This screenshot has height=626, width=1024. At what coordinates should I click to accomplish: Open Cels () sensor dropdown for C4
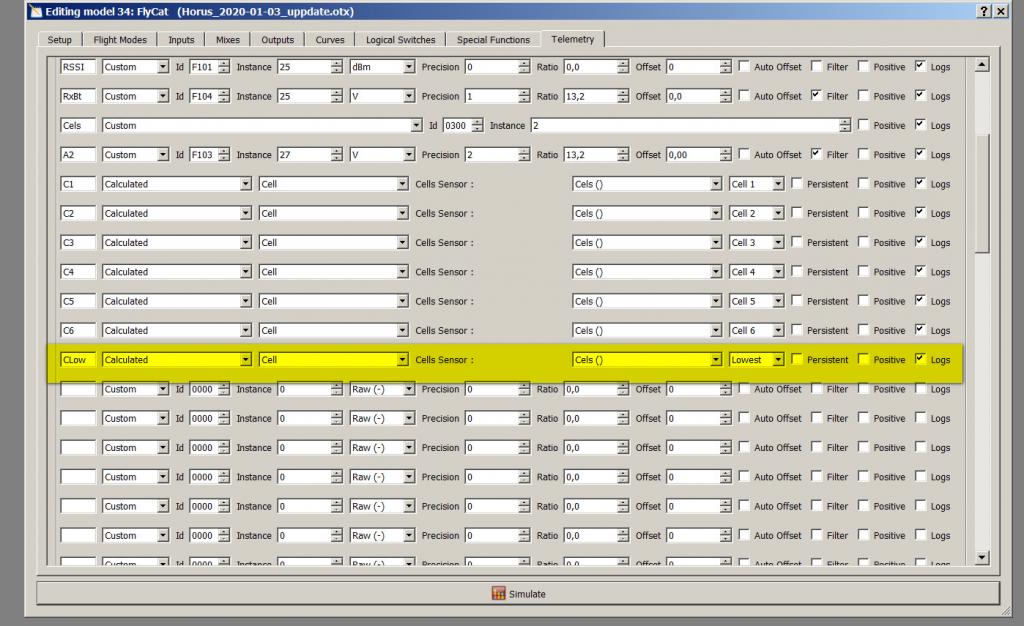[x=646, y=272]
